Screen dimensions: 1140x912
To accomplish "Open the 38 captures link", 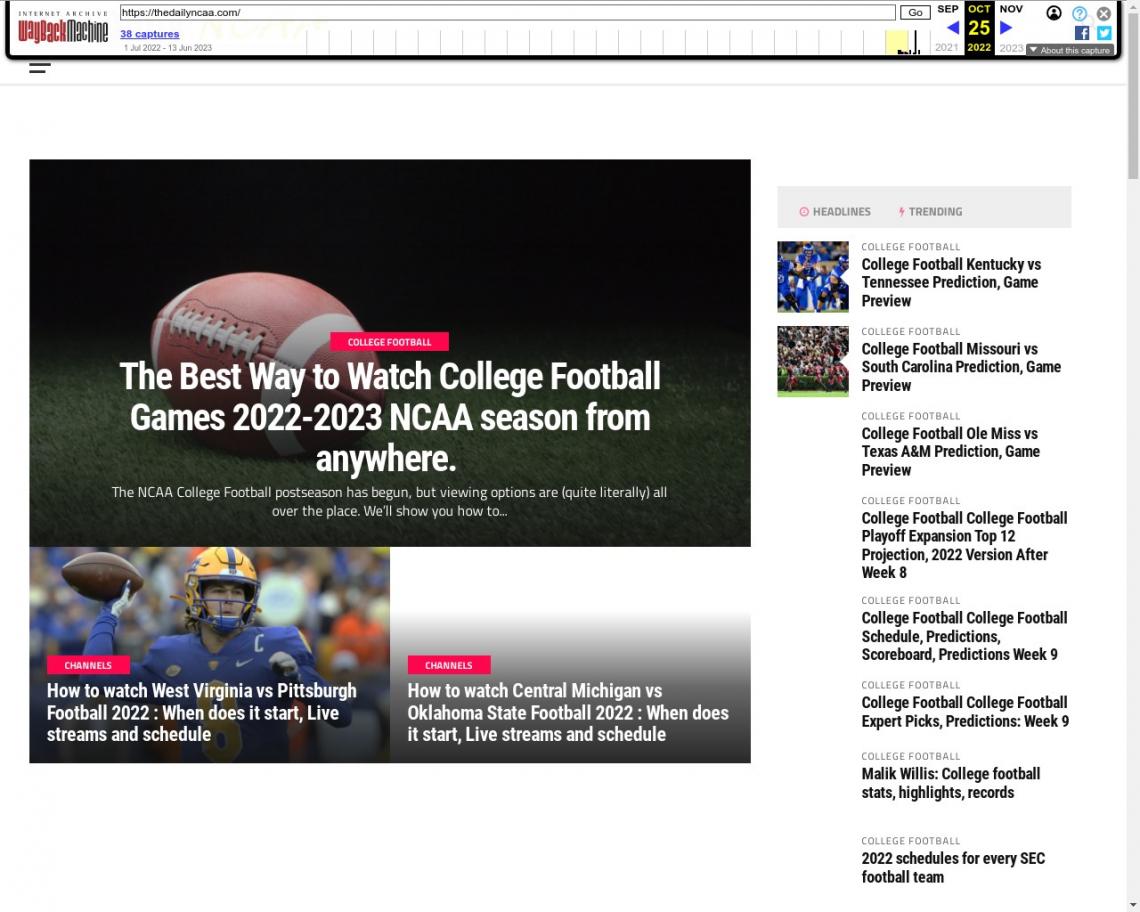I will [150, 33].
